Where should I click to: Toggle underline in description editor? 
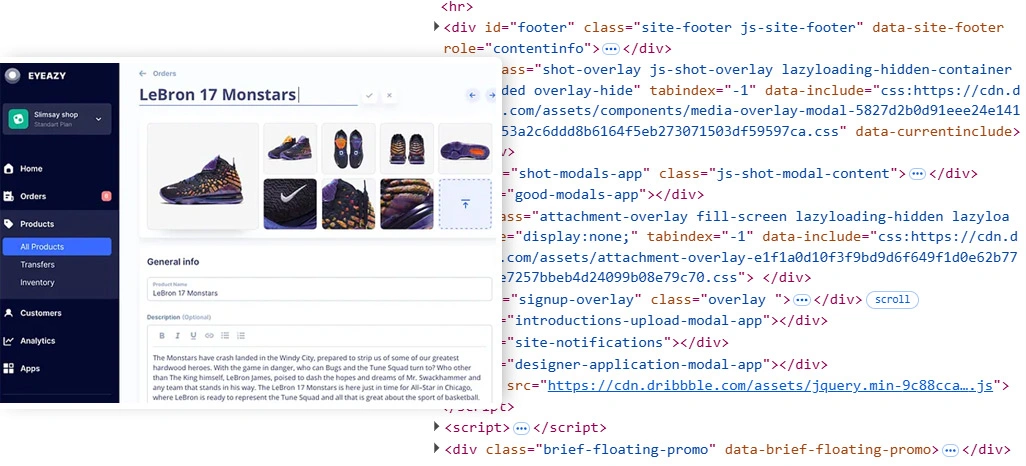coord(193,336)
